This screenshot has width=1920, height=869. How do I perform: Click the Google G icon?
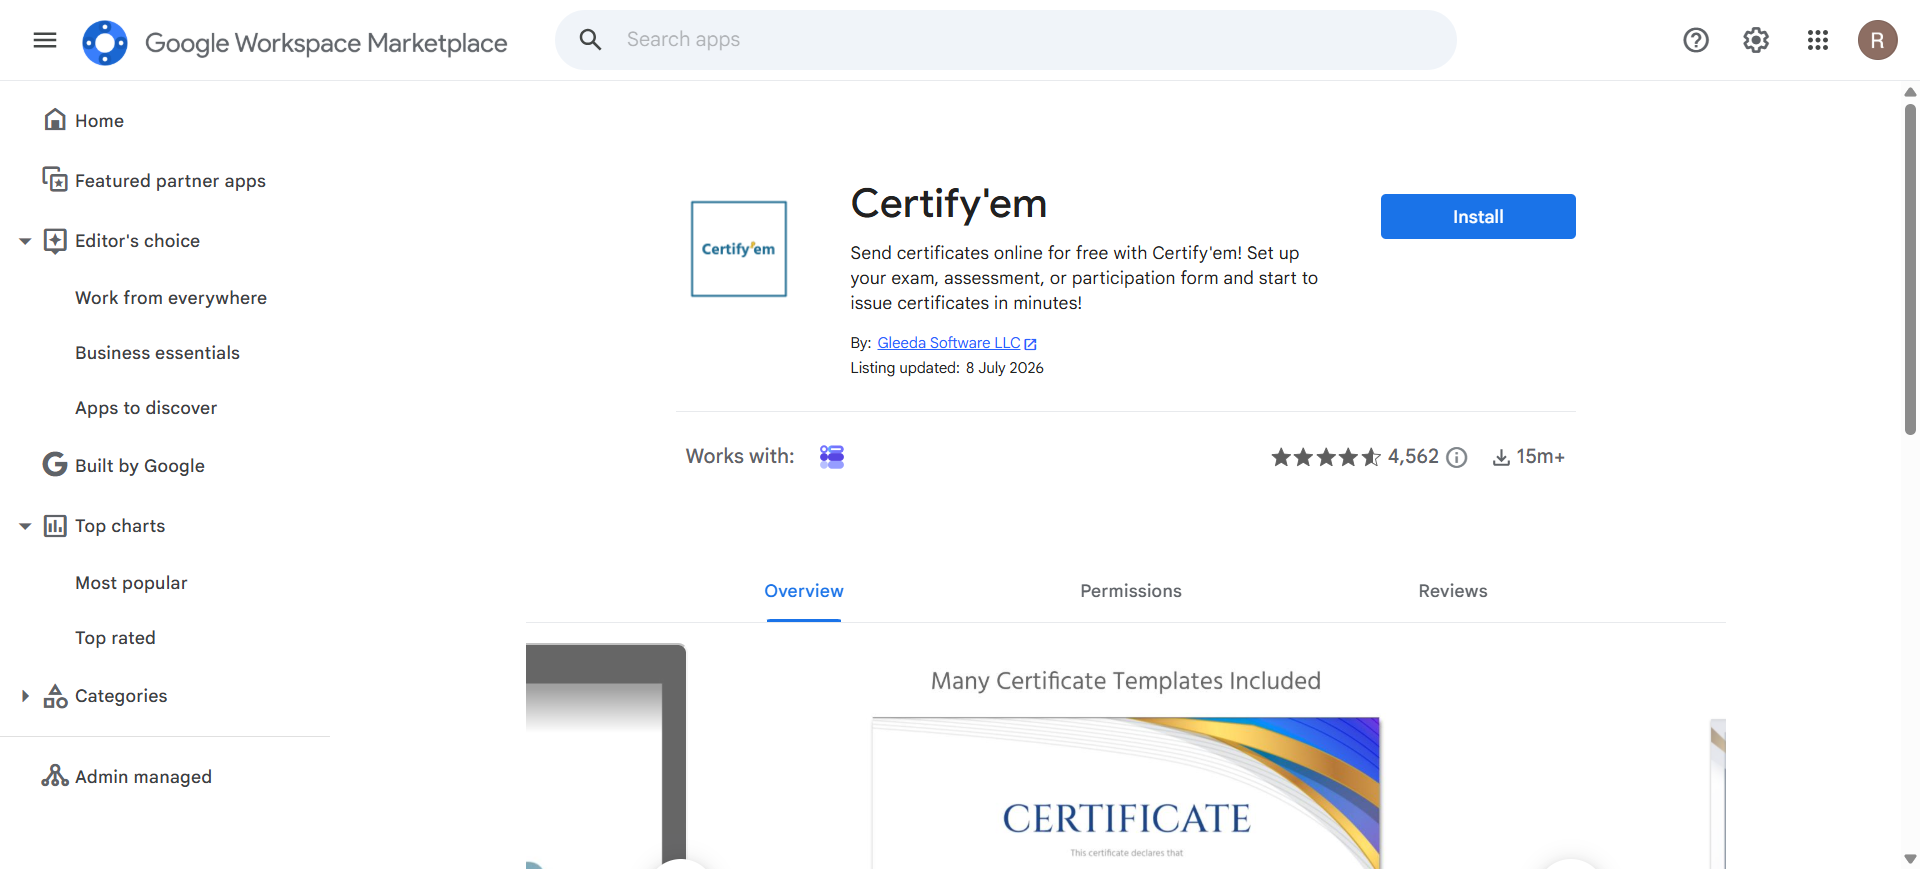coord(55,465)
